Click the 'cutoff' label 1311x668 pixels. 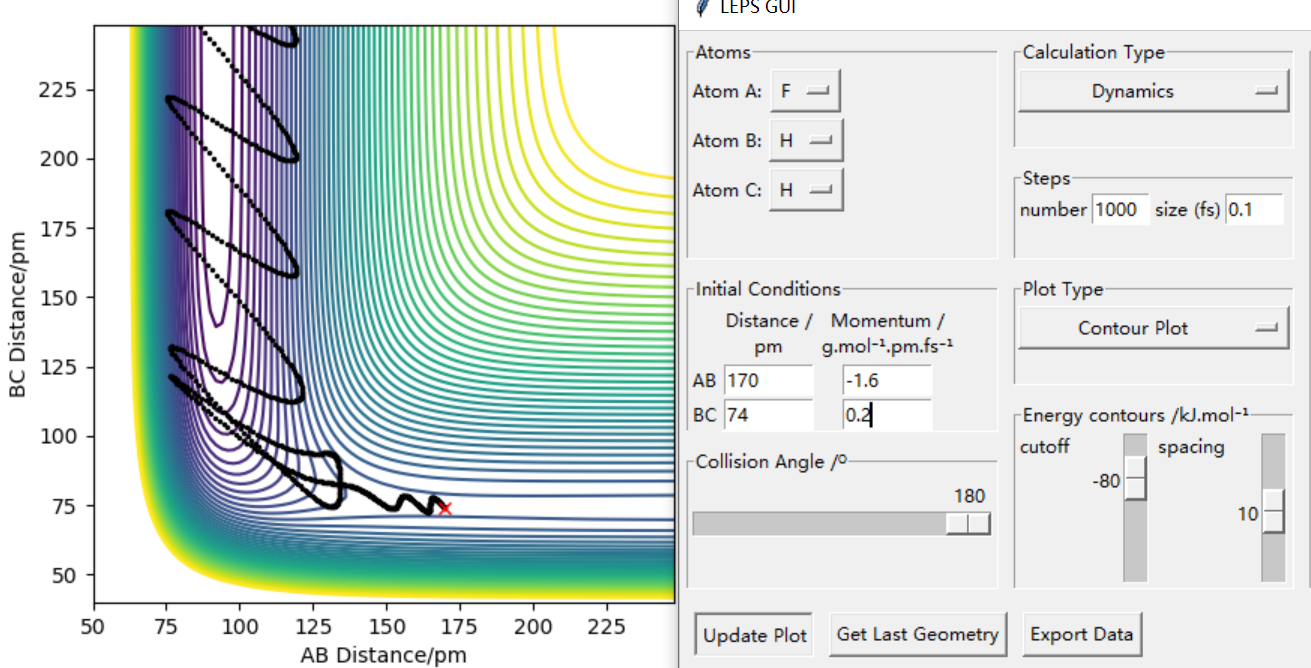(1045, 447)
